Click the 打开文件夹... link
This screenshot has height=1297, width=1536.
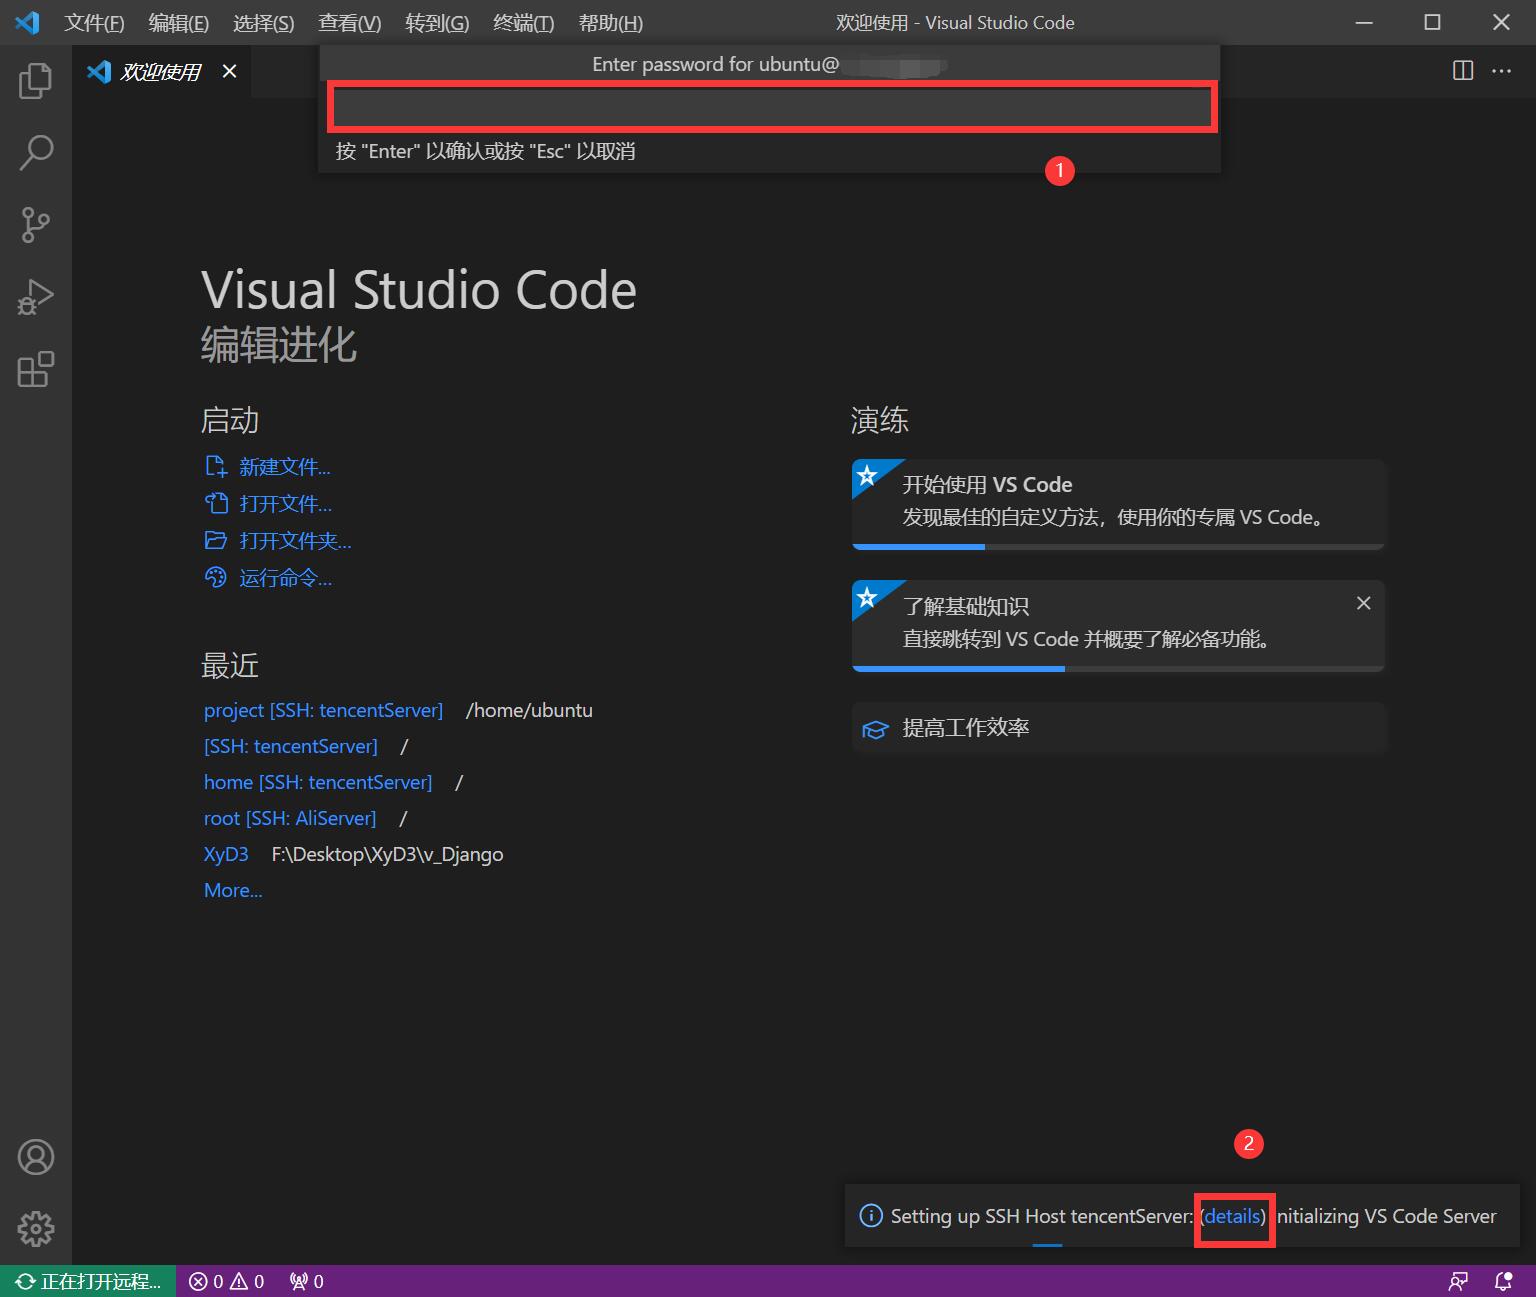coord(296,541)
